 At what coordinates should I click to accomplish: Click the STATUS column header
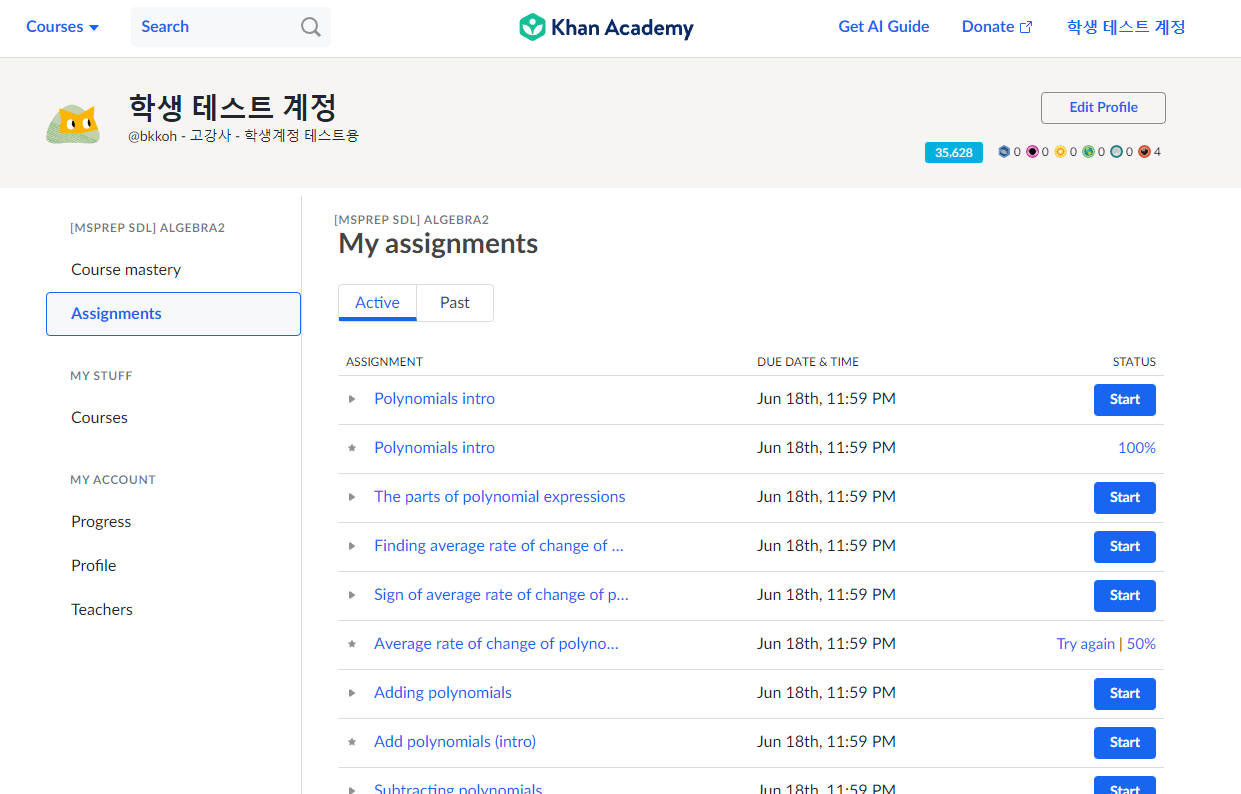[1134, 362]
